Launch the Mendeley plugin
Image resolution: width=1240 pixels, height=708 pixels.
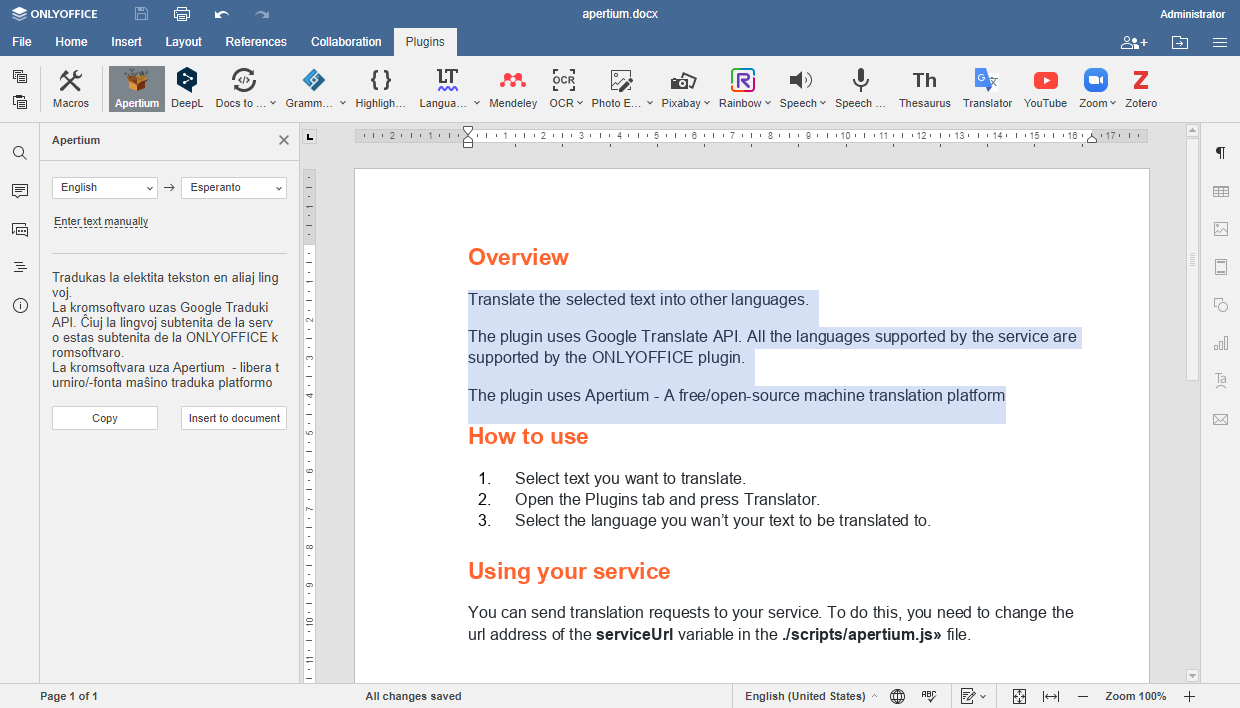513,88
